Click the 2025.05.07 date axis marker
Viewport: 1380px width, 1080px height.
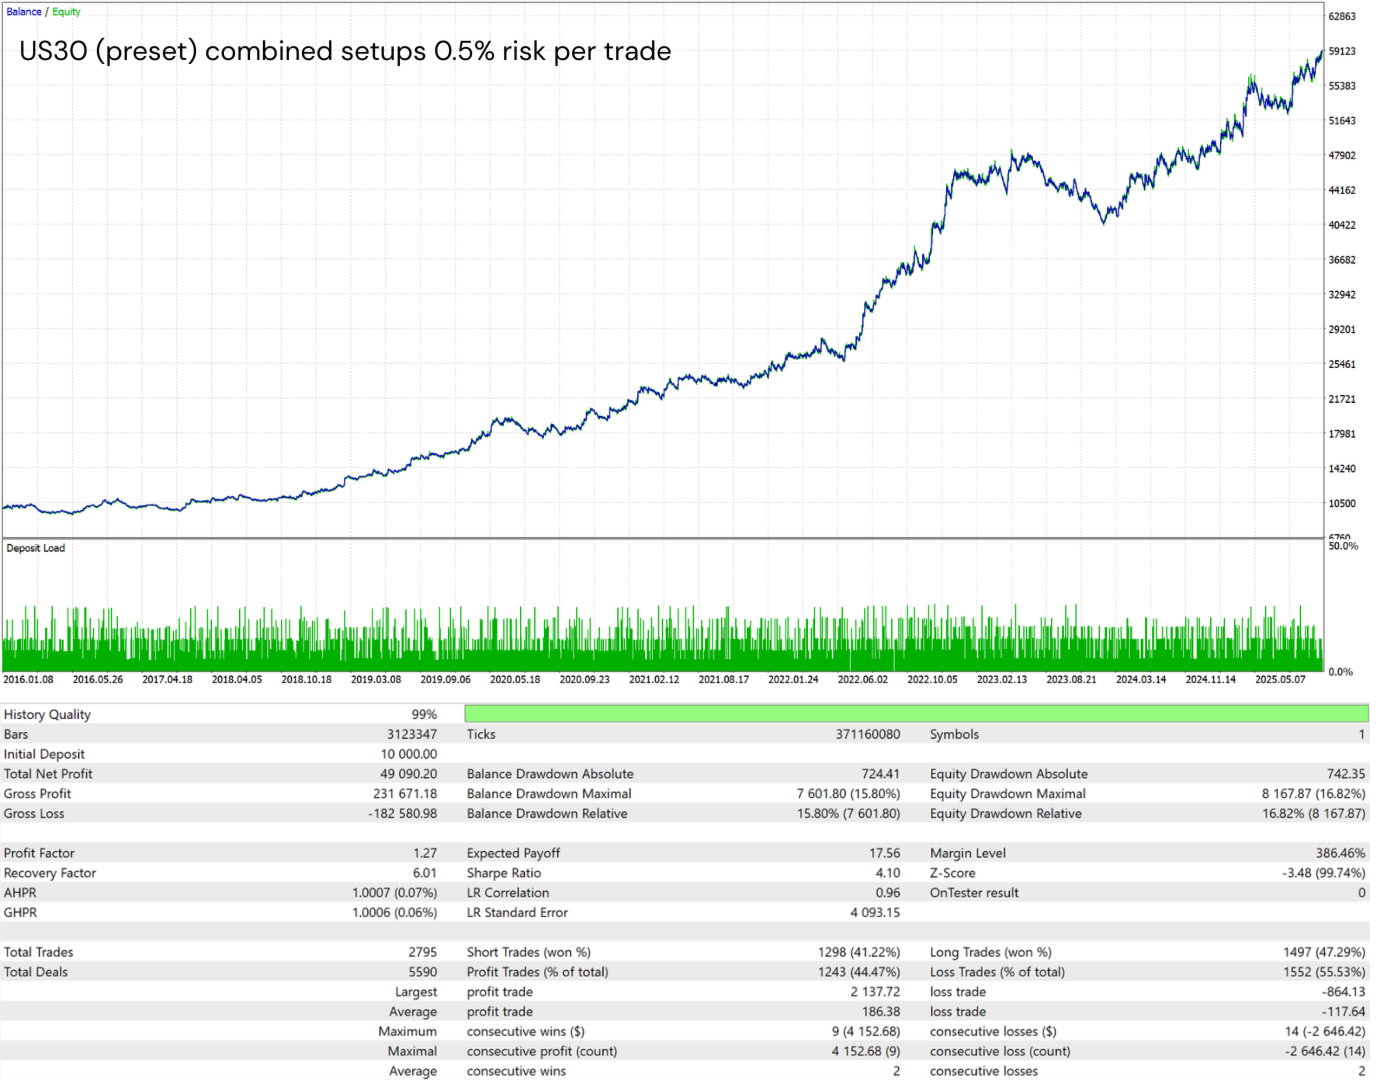pyautogui.click(x=1280, y=679)
